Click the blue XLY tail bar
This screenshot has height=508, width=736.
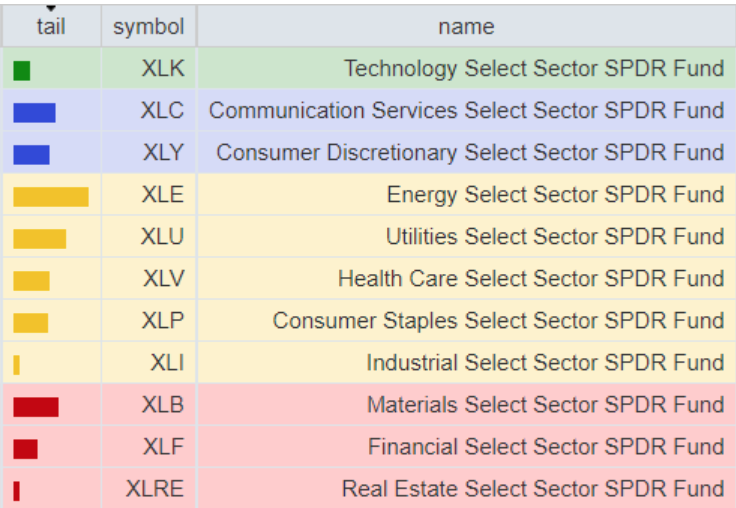tap(31, 154)
